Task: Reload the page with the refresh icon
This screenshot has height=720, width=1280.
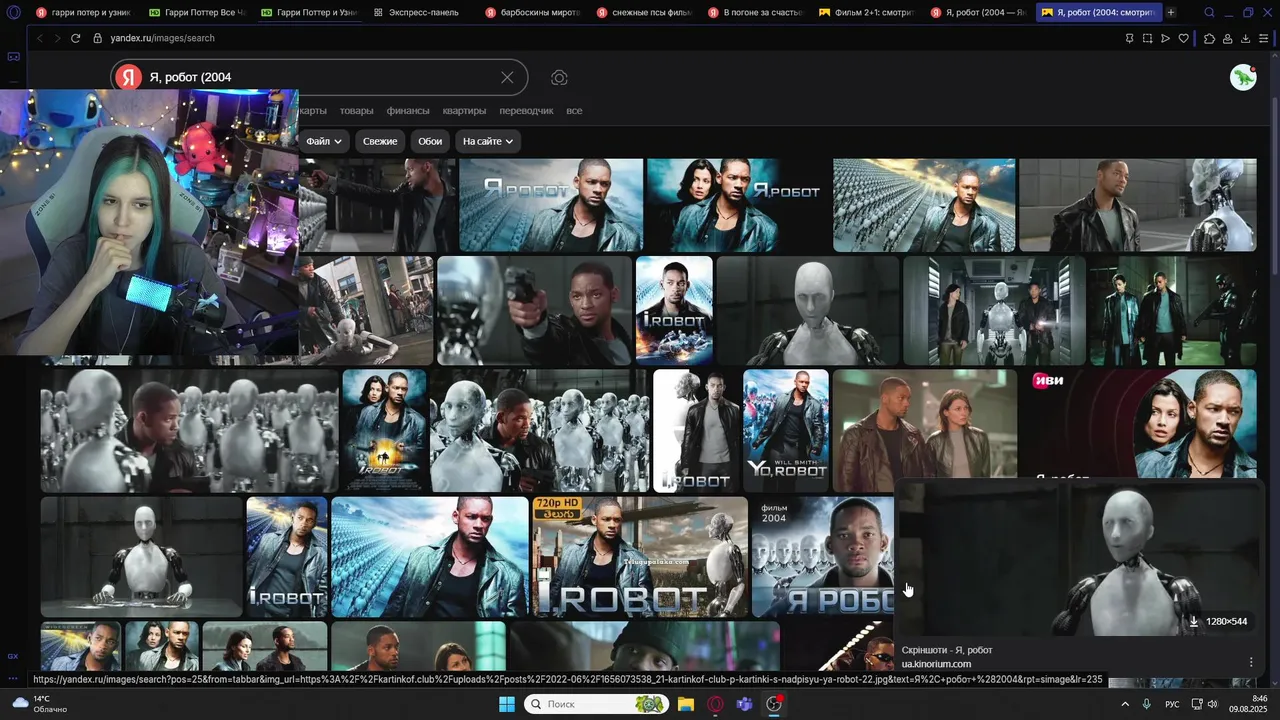Action: [75, 38]
